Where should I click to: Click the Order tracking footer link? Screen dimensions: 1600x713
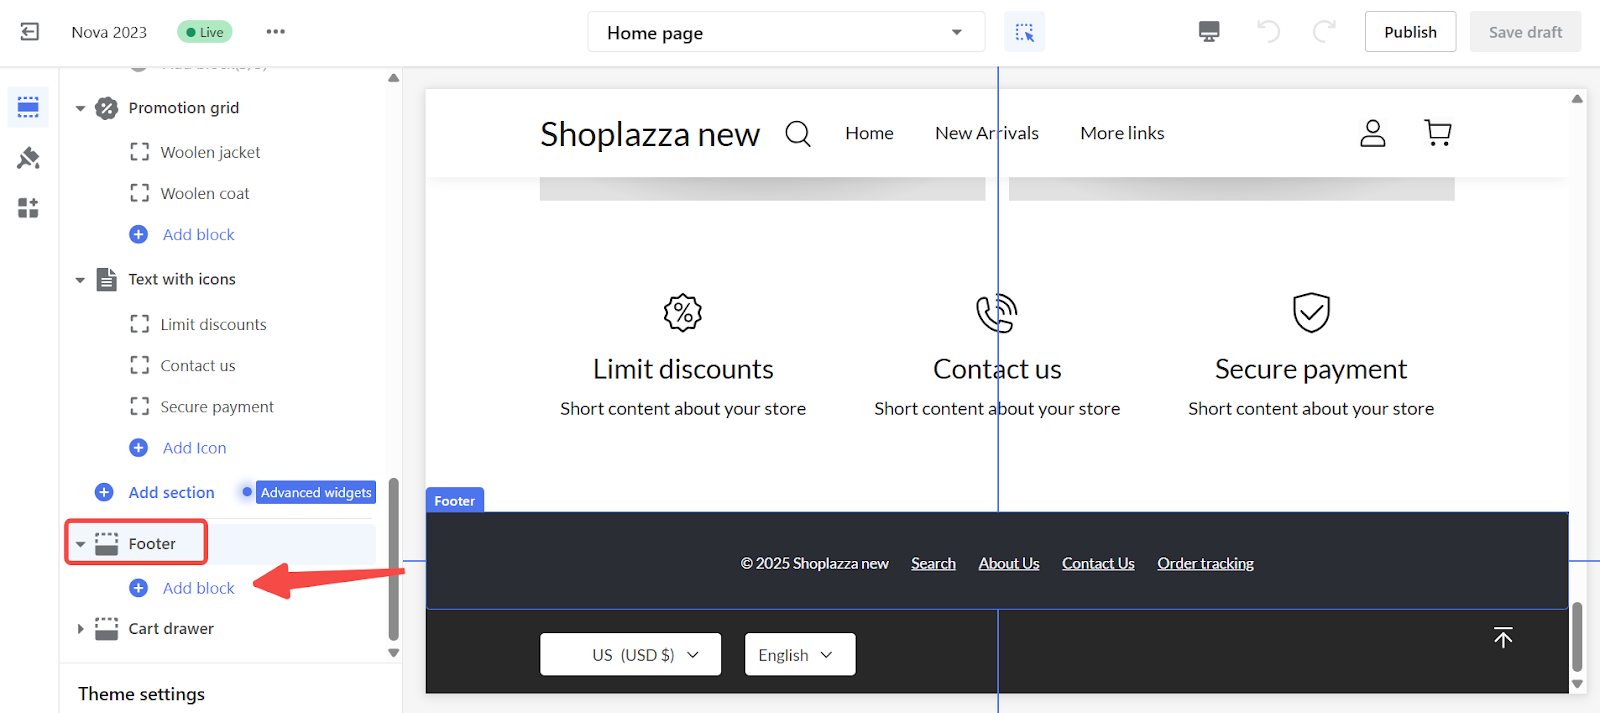click(1205, 564)
